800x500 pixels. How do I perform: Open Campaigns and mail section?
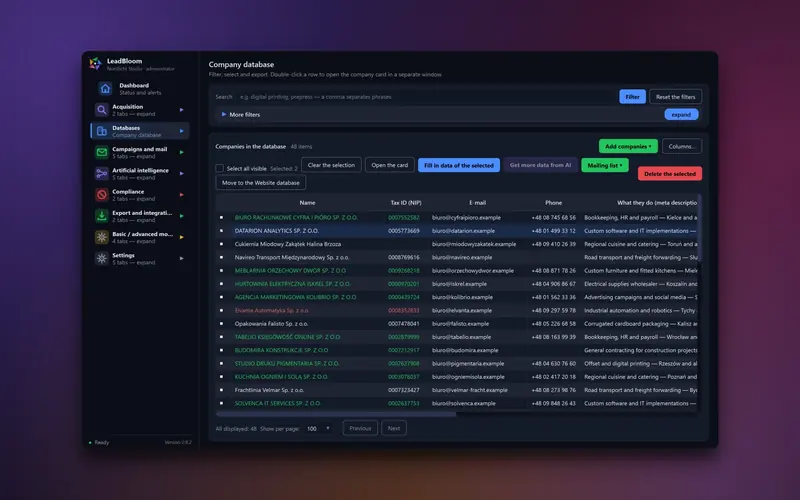coord(140,152)
